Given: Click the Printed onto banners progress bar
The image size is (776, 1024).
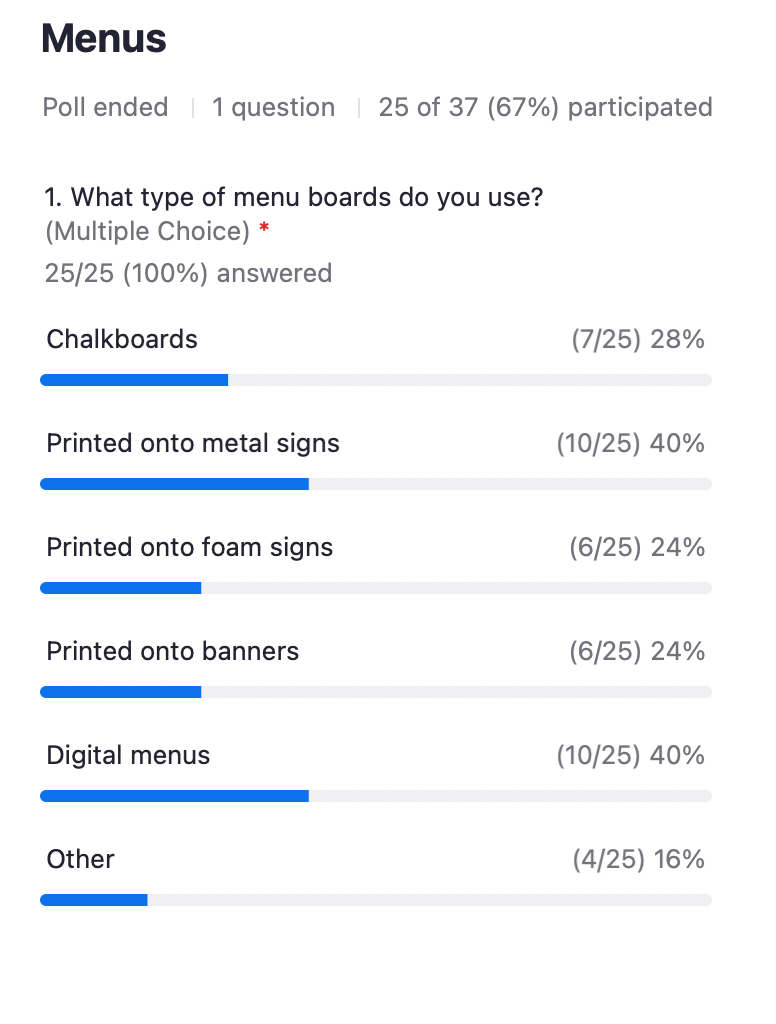Looking at the screenshot, I should [375, 692].
